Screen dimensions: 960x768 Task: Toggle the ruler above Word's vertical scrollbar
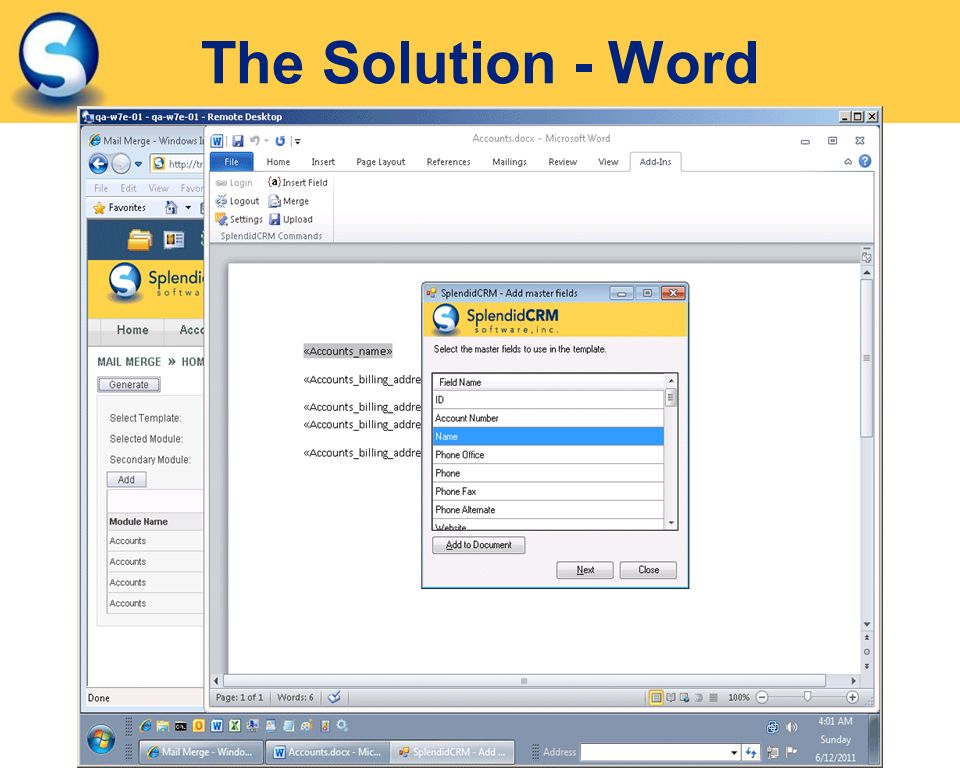point(866,257)
